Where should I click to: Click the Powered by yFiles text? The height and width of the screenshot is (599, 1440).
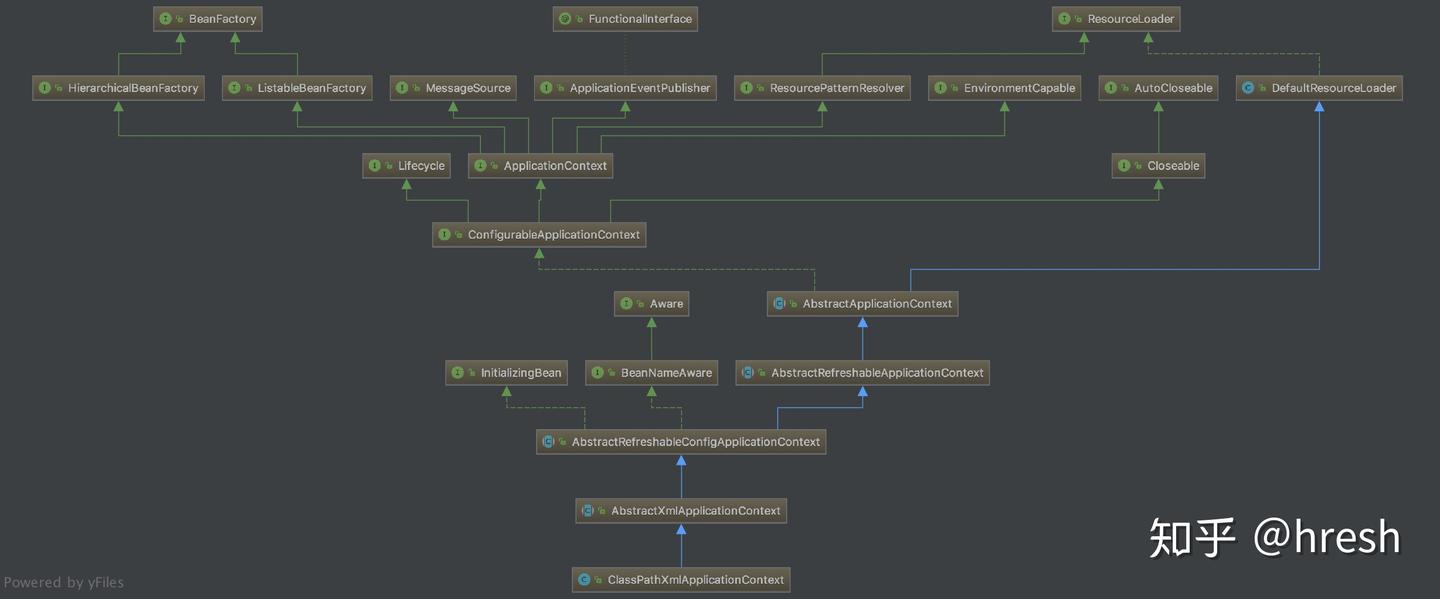coord(64,582)
